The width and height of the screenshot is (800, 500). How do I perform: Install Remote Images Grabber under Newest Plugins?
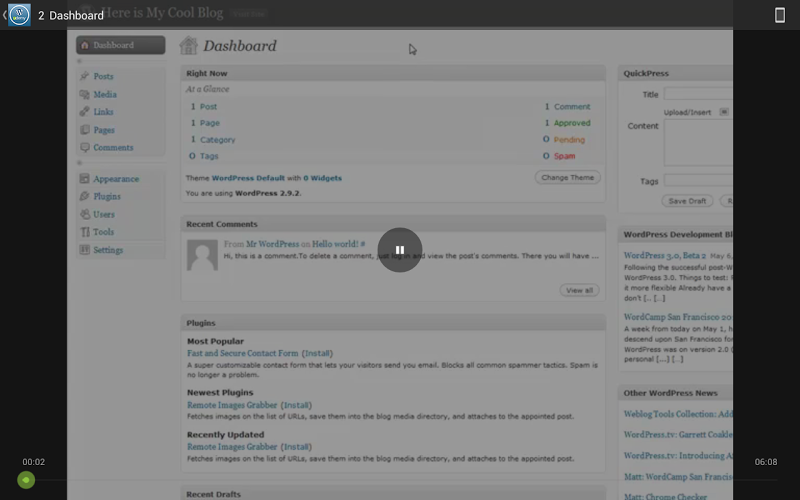click(x=296, y=405)
